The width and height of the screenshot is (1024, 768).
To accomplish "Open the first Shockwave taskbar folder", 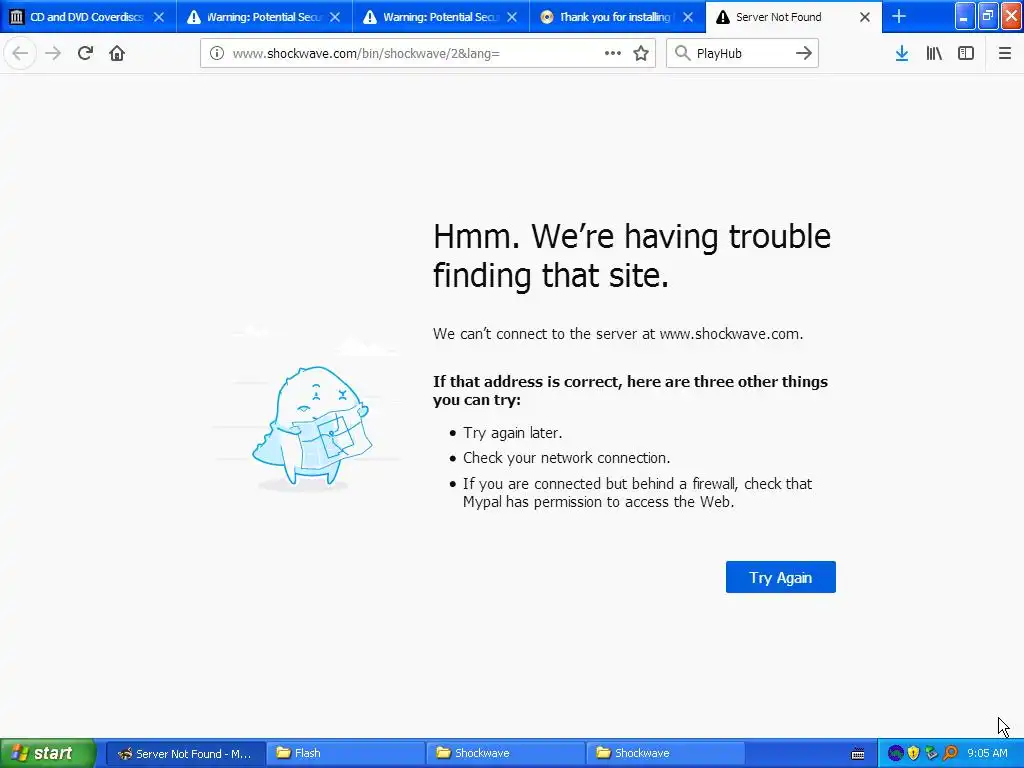I will tap(505, 754).
